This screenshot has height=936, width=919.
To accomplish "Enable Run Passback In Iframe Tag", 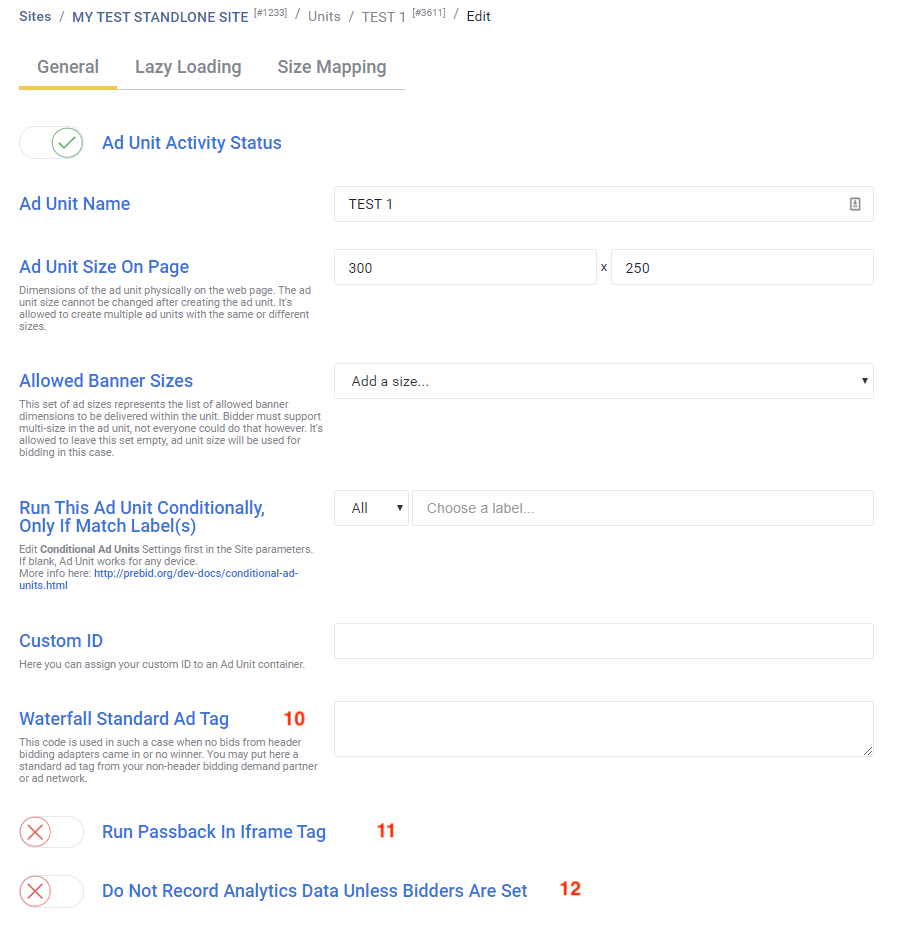I will click(51, 832).
